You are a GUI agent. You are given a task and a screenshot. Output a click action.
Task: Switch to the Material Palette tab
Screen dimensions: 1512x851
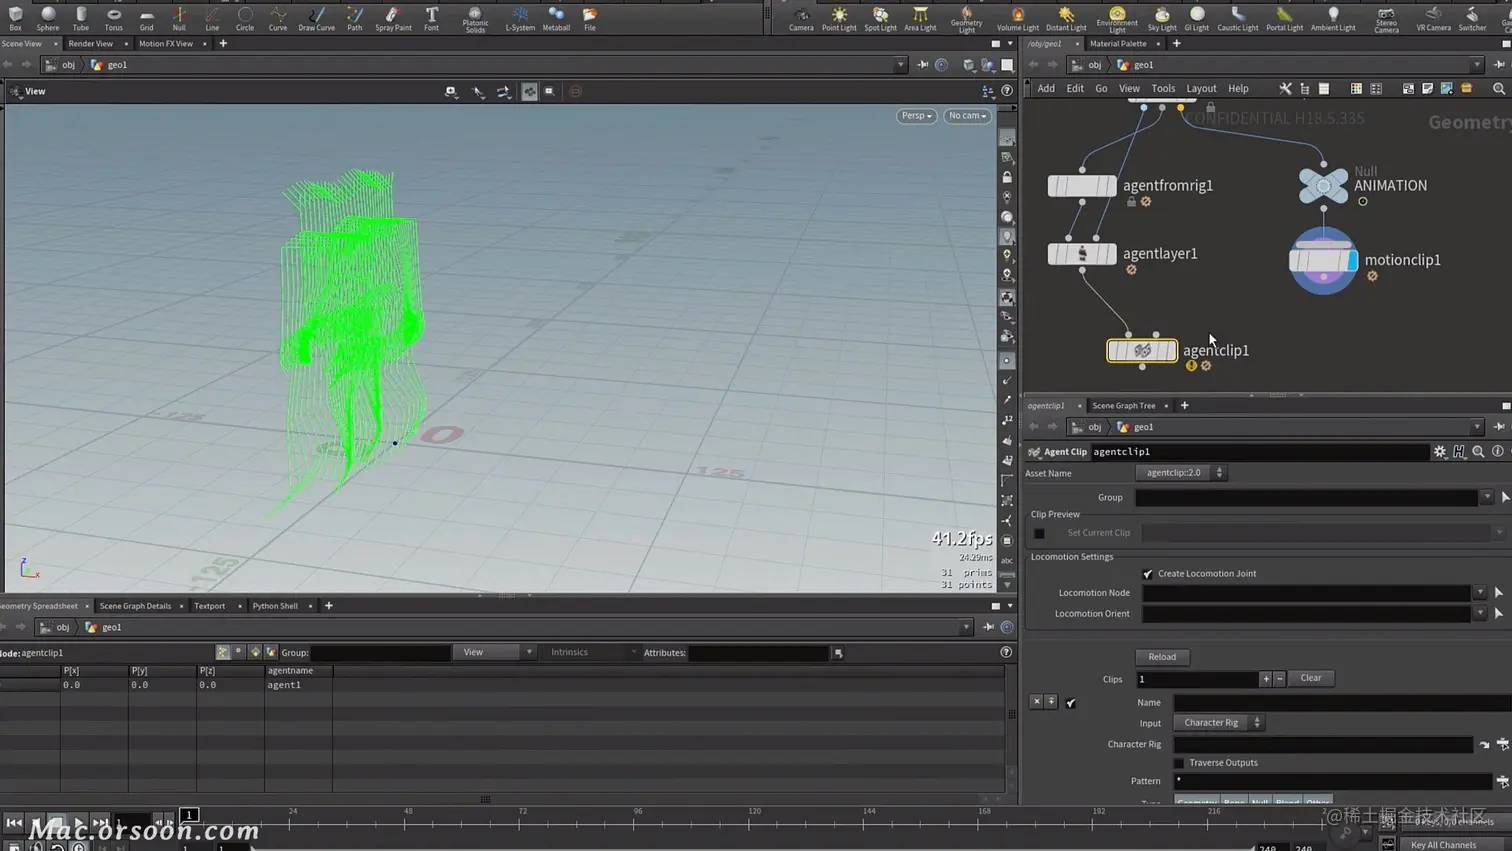click(1118, 44)
